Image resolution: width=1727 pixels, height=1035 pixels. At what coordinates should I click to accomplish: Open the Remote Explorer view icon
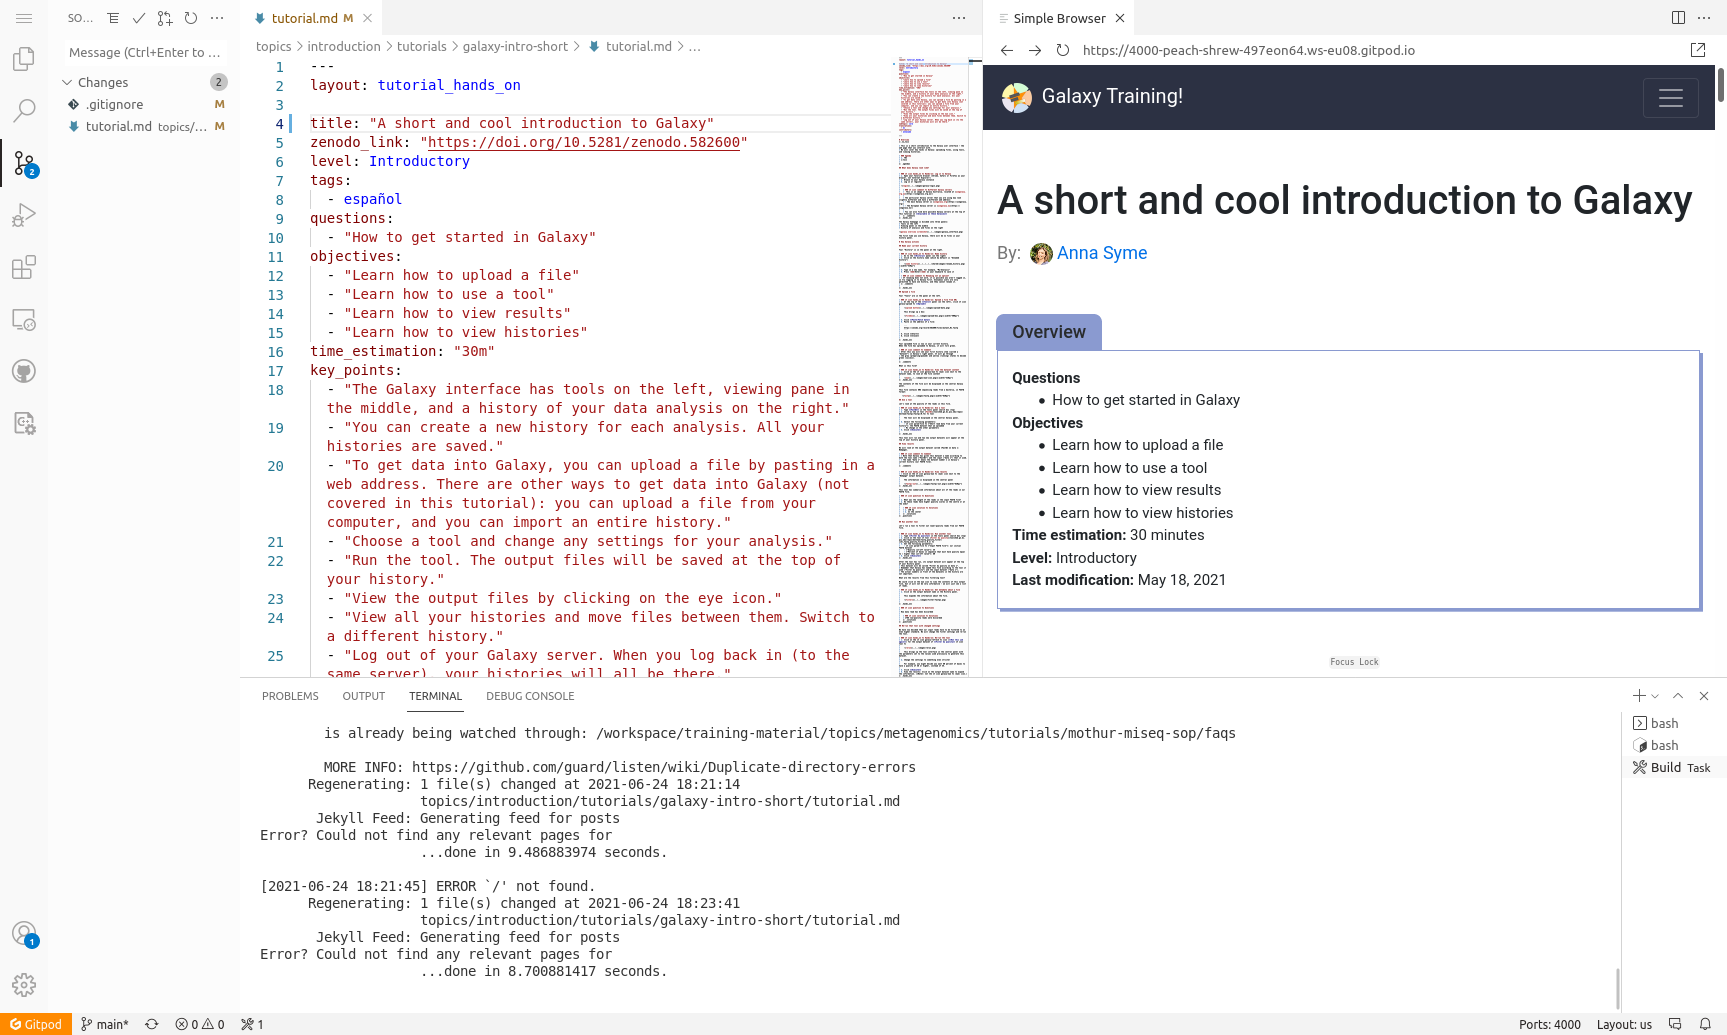24,319
